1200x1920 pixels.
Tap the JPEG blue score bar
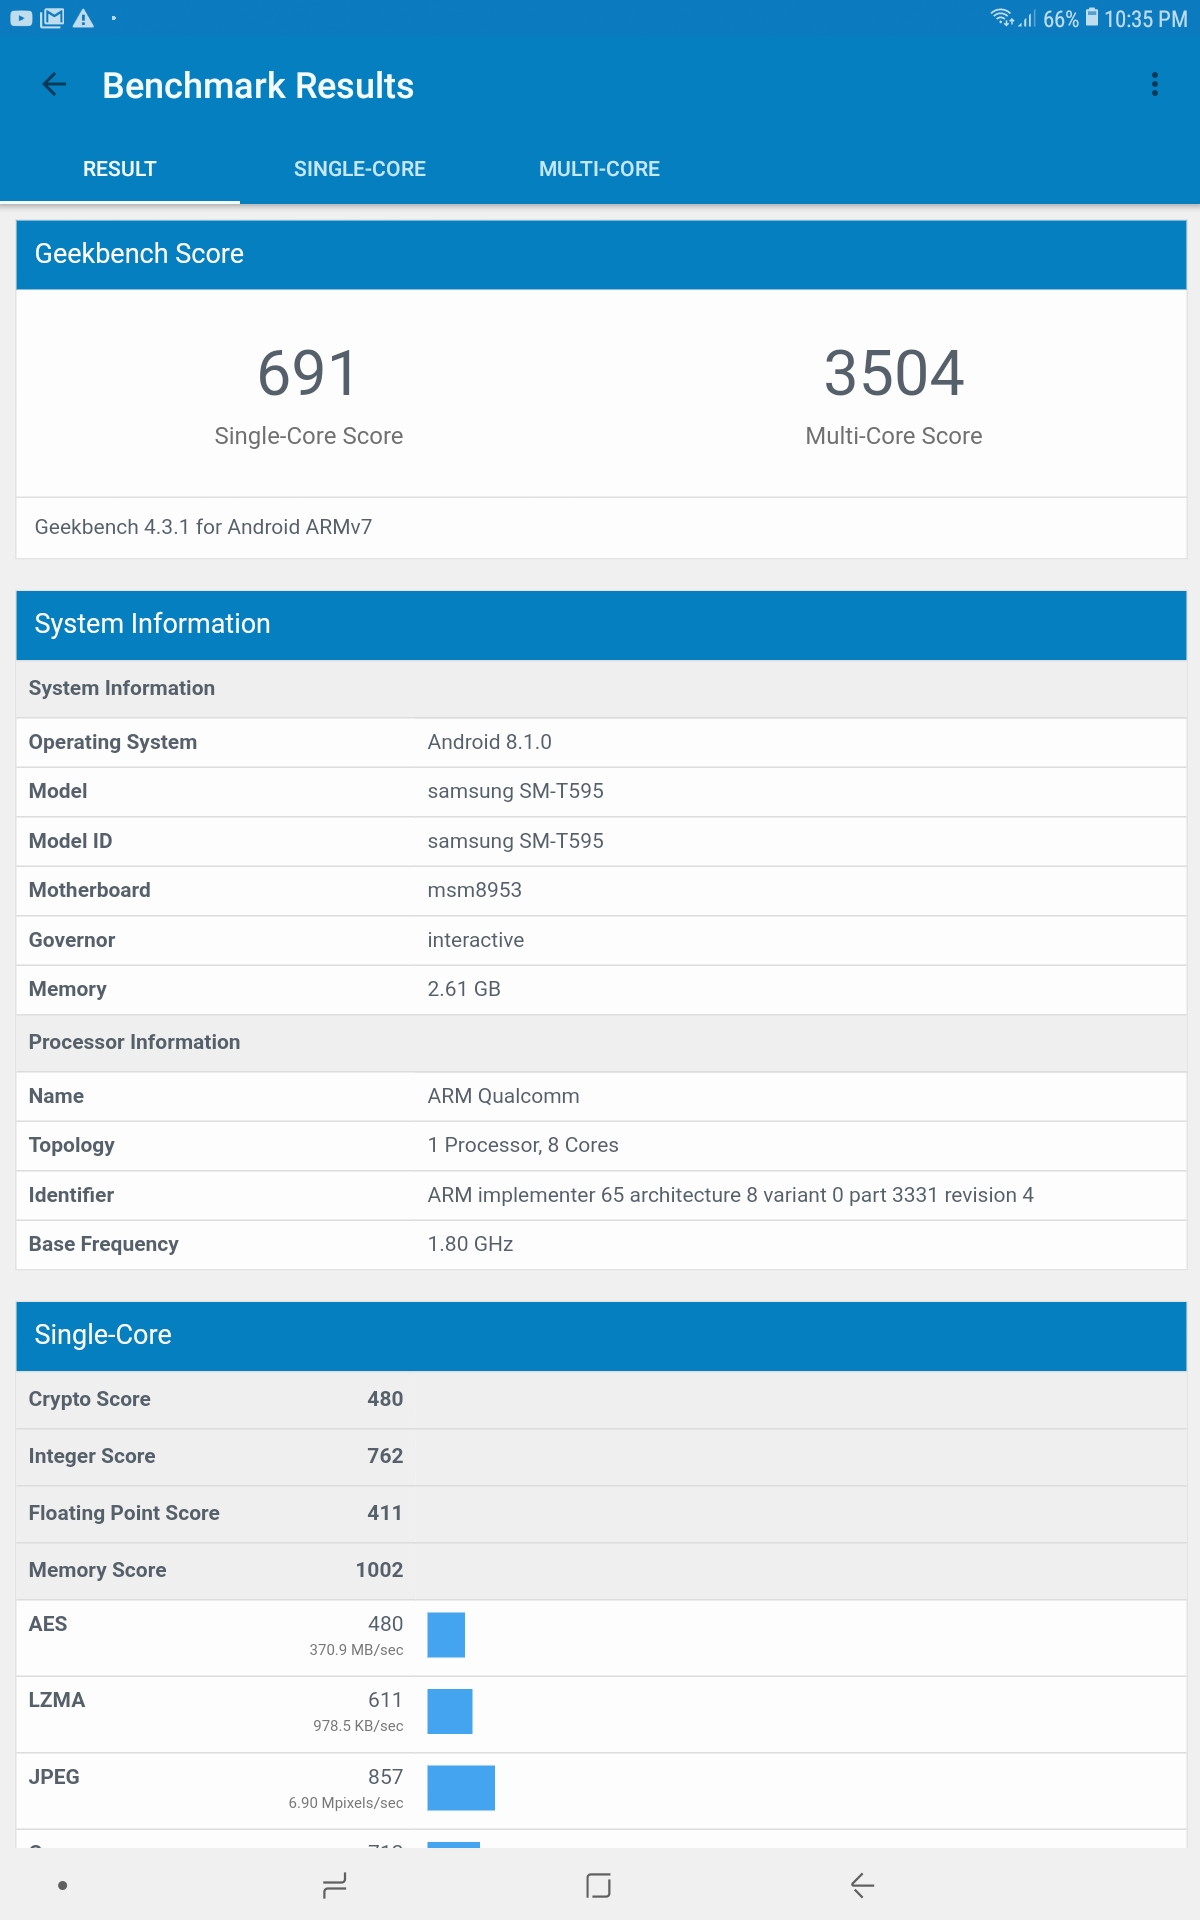(461, 1788)
